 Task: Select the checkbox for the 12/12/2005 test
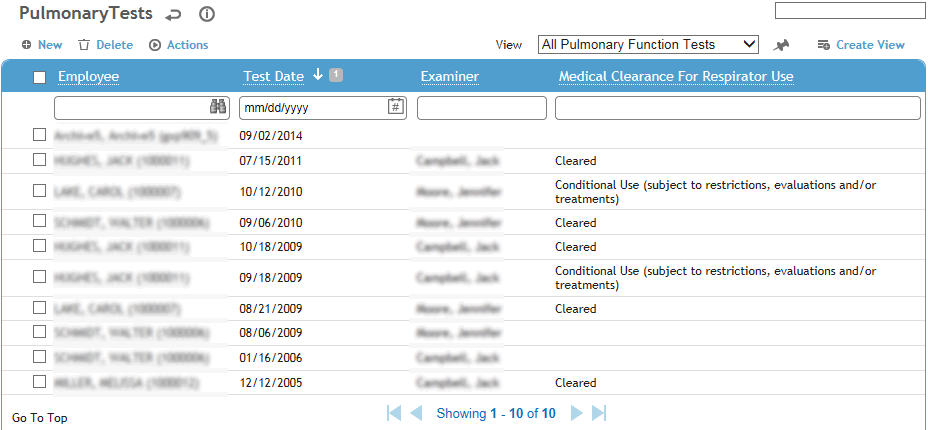(40, 382)
